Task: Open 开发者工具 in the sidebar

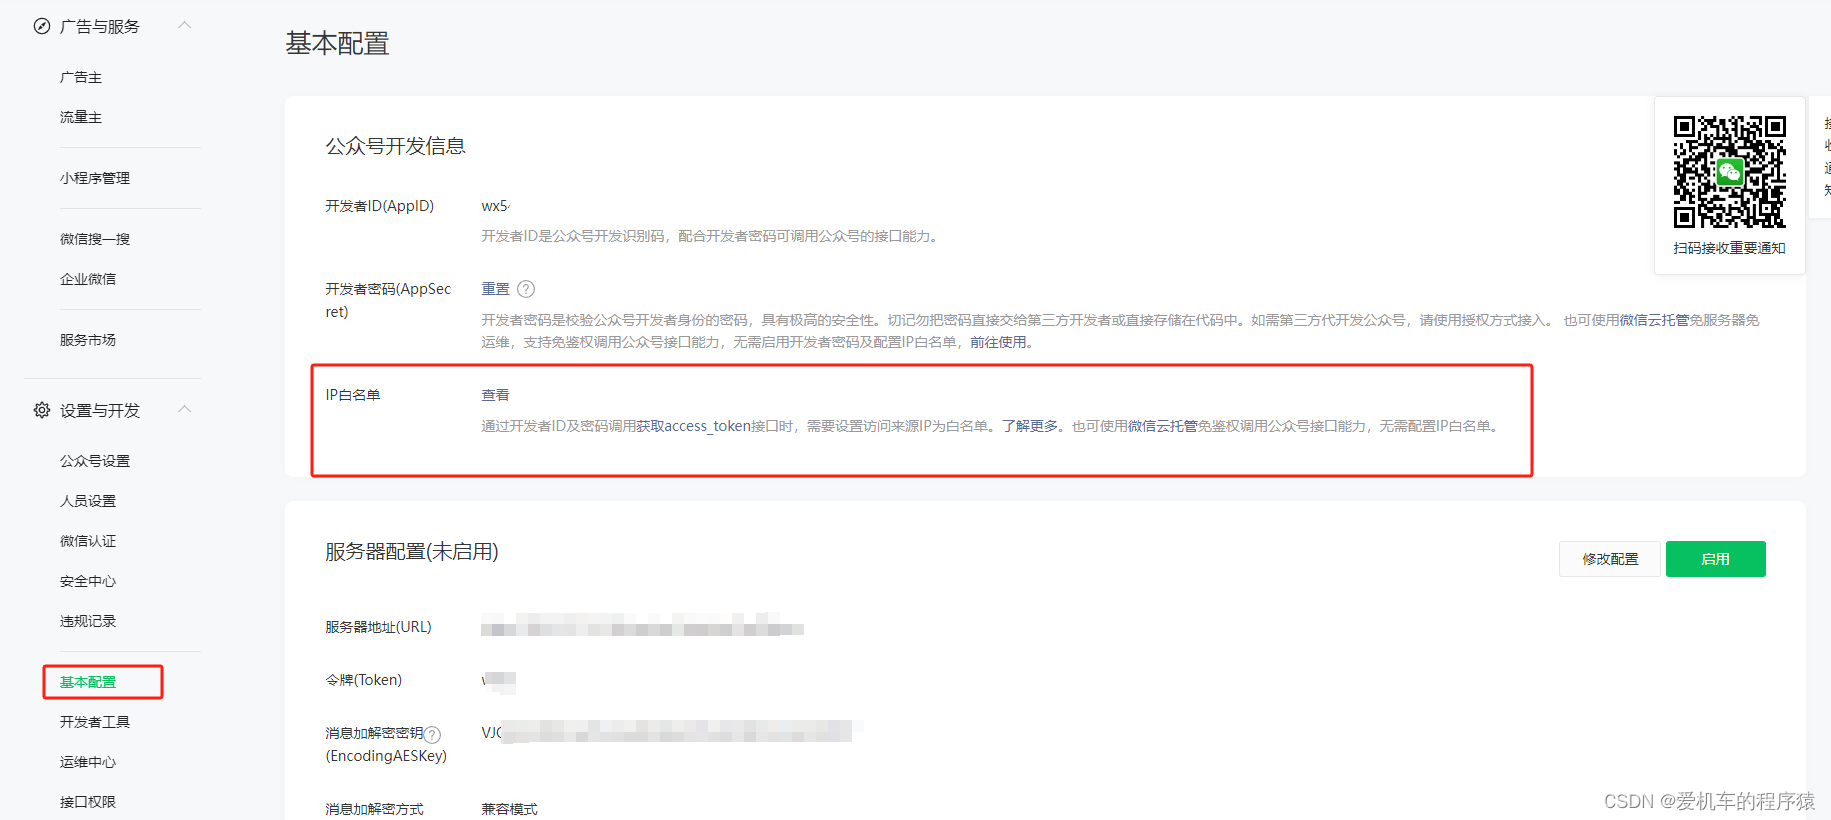Action: 95,722
